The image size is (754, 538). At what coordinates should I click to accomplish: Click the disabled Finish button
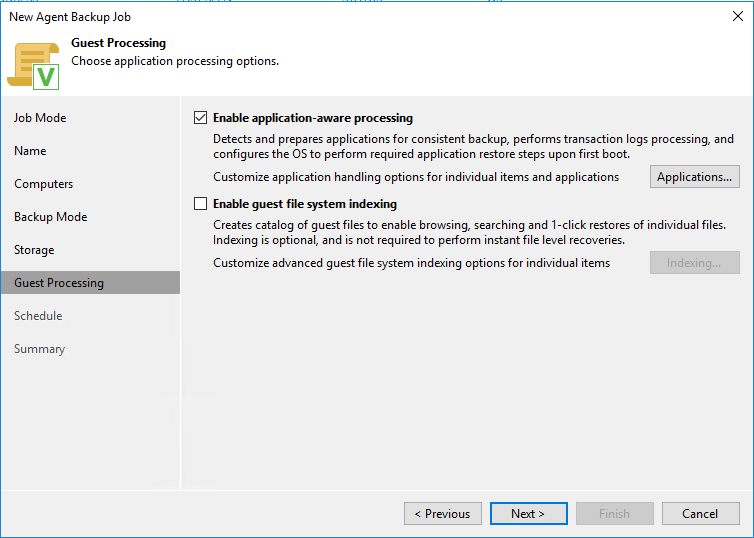[x=614, y=514]
